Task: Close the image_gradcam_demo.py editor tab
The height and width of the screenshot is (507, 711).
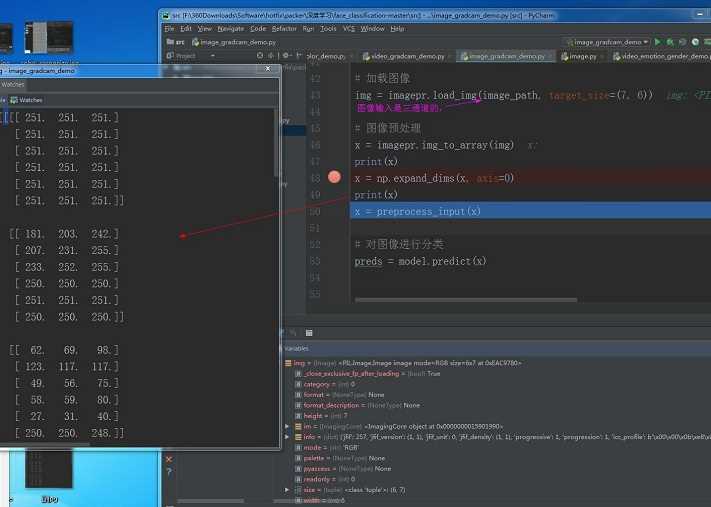Action: tap(550, 57)
